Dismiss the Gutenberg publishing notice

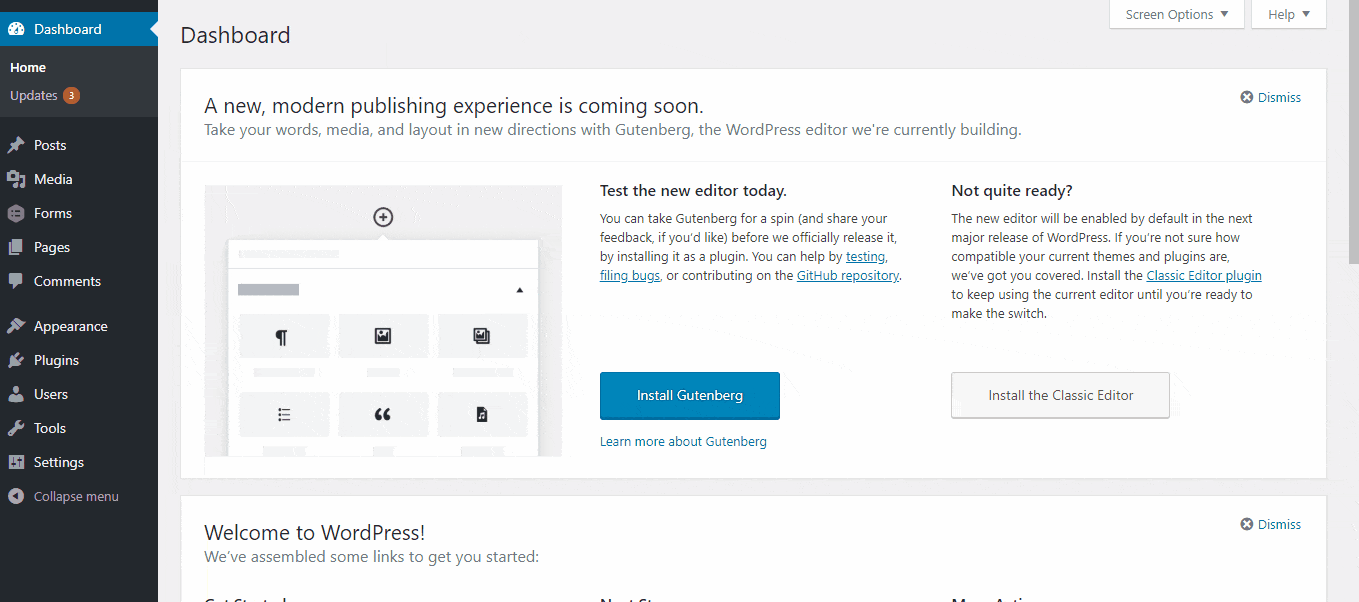click(1271, 97)
